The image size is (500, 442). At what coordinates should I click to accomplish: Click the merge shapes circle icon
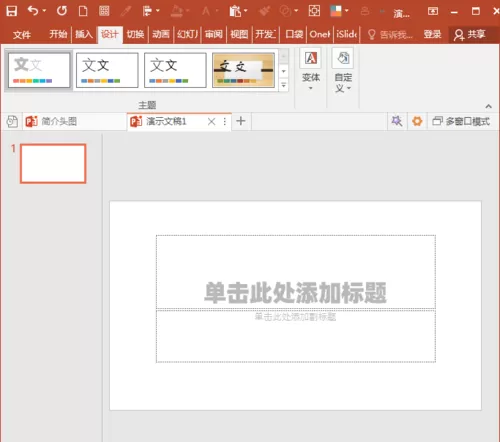(x=285, y=11)
